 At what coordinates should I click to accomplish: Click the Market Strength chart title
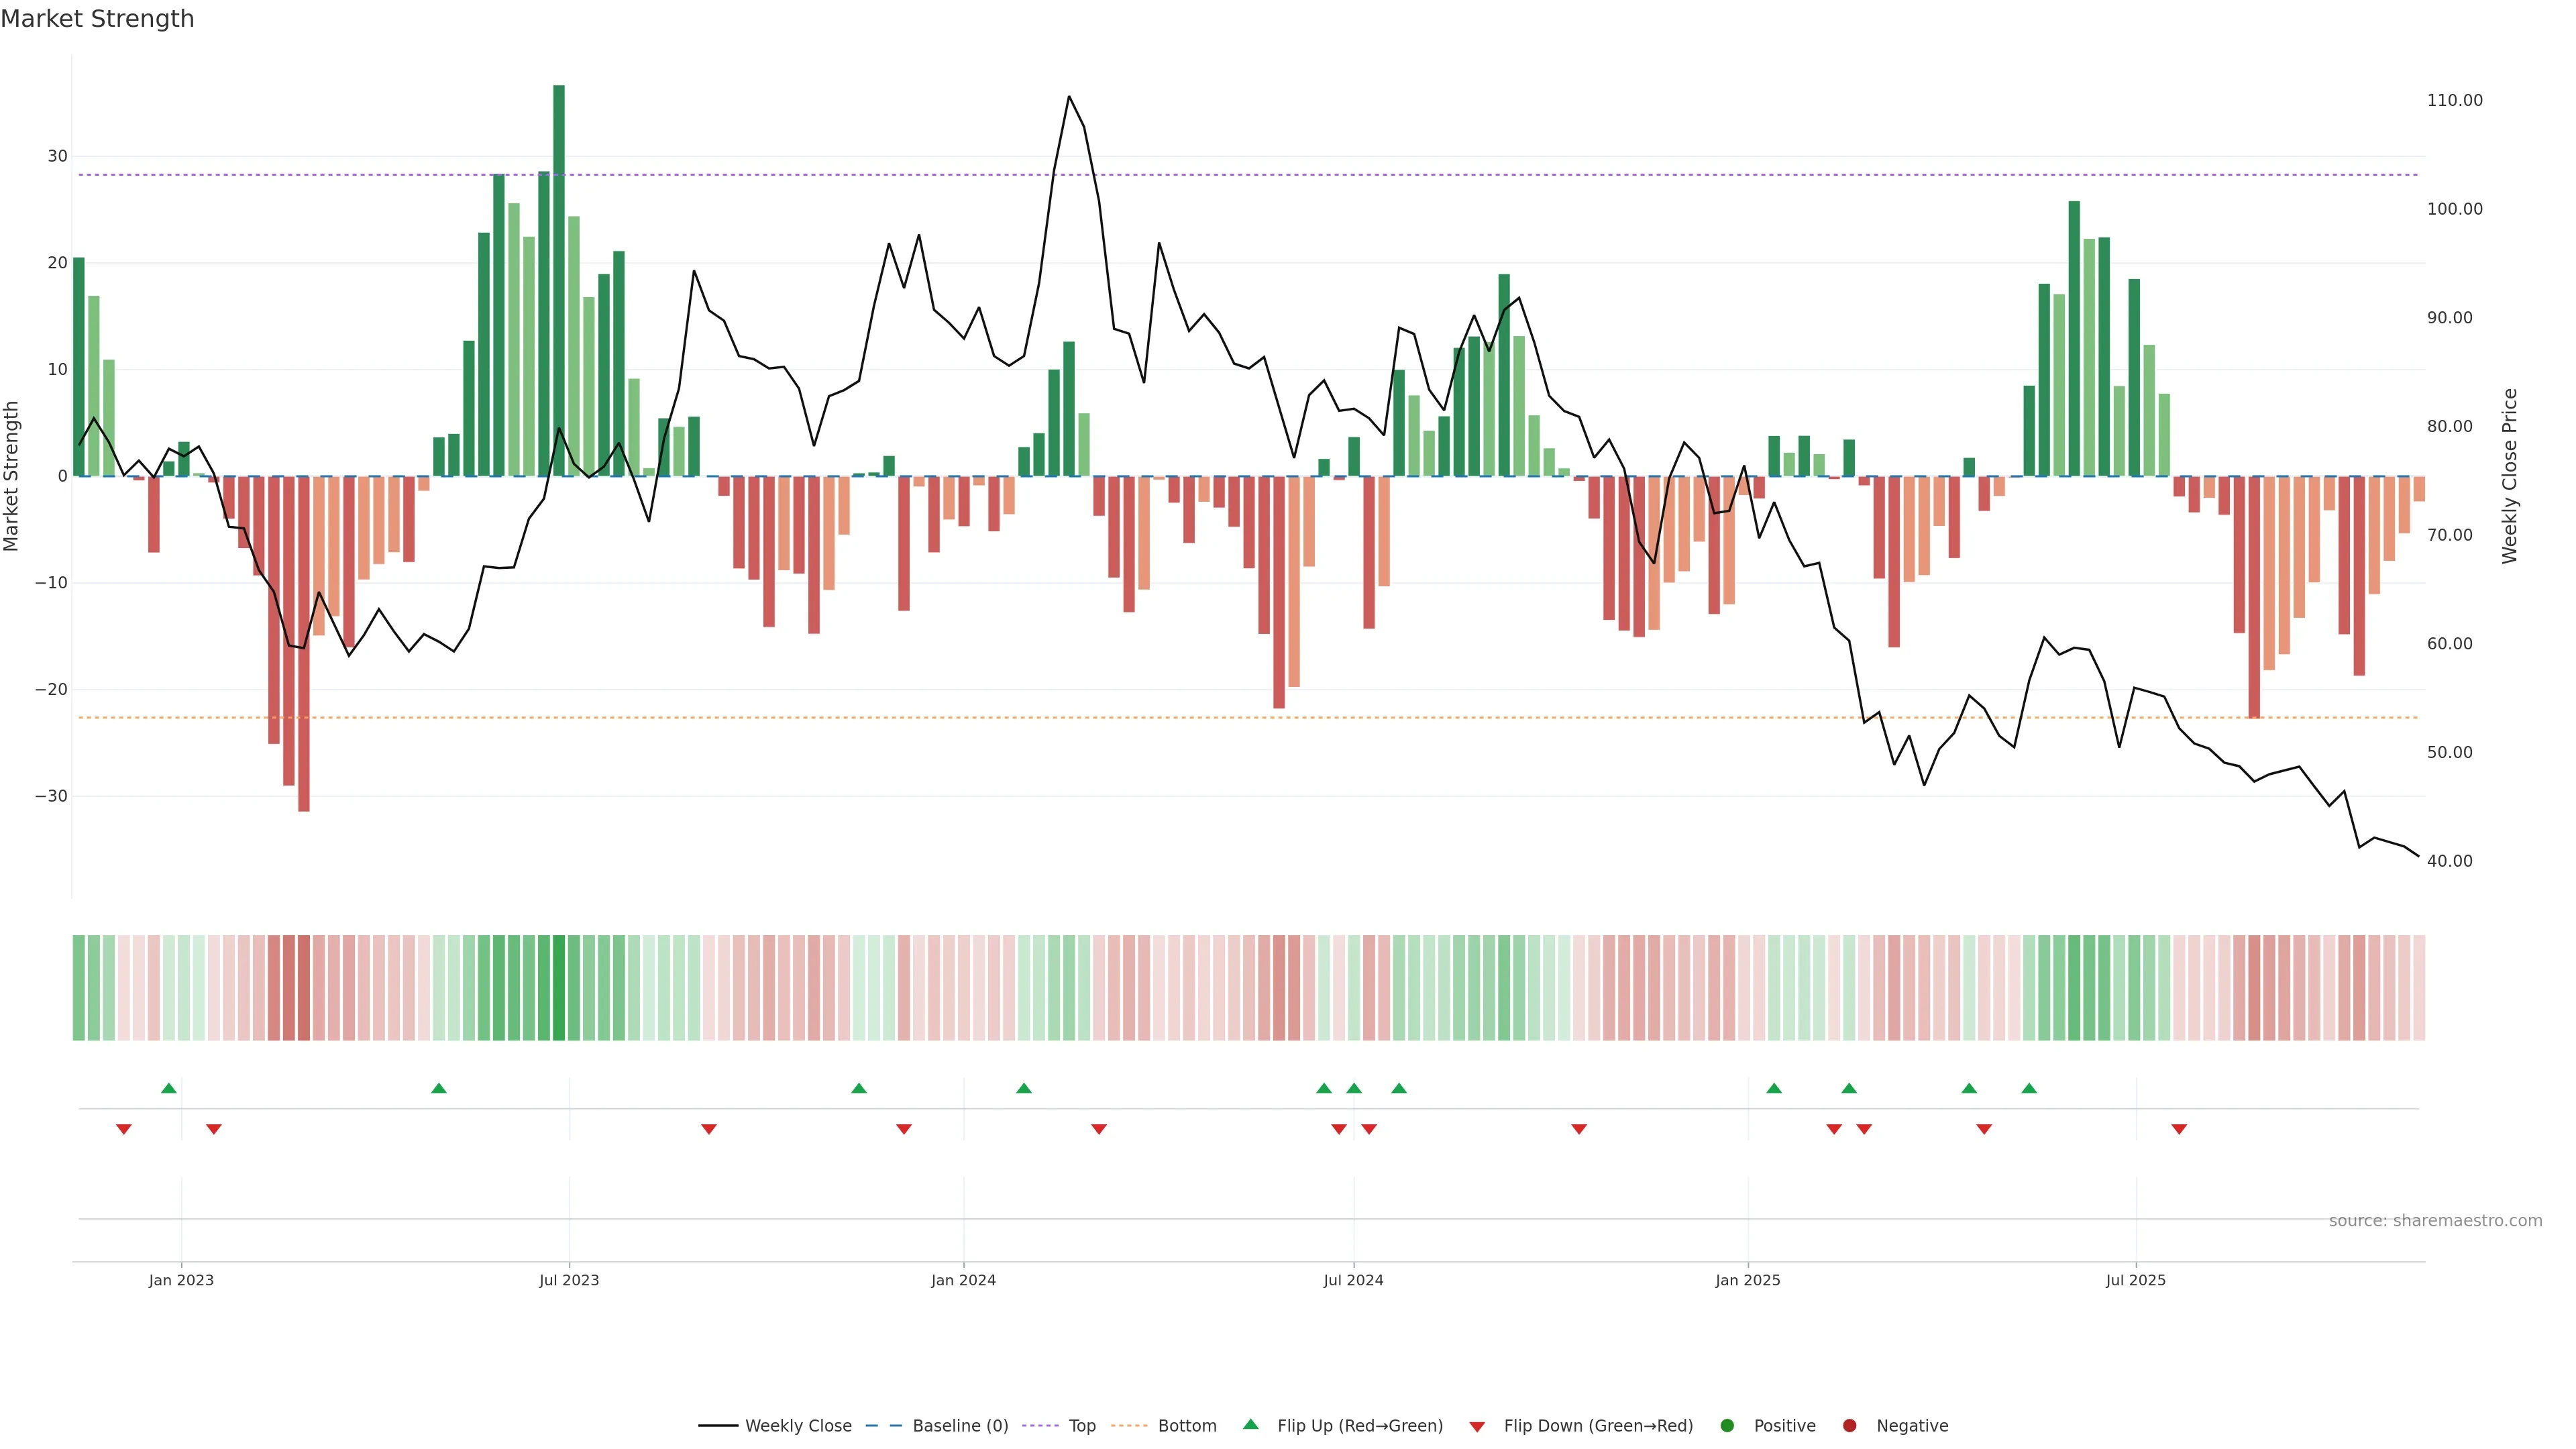[x=97, y=19]
